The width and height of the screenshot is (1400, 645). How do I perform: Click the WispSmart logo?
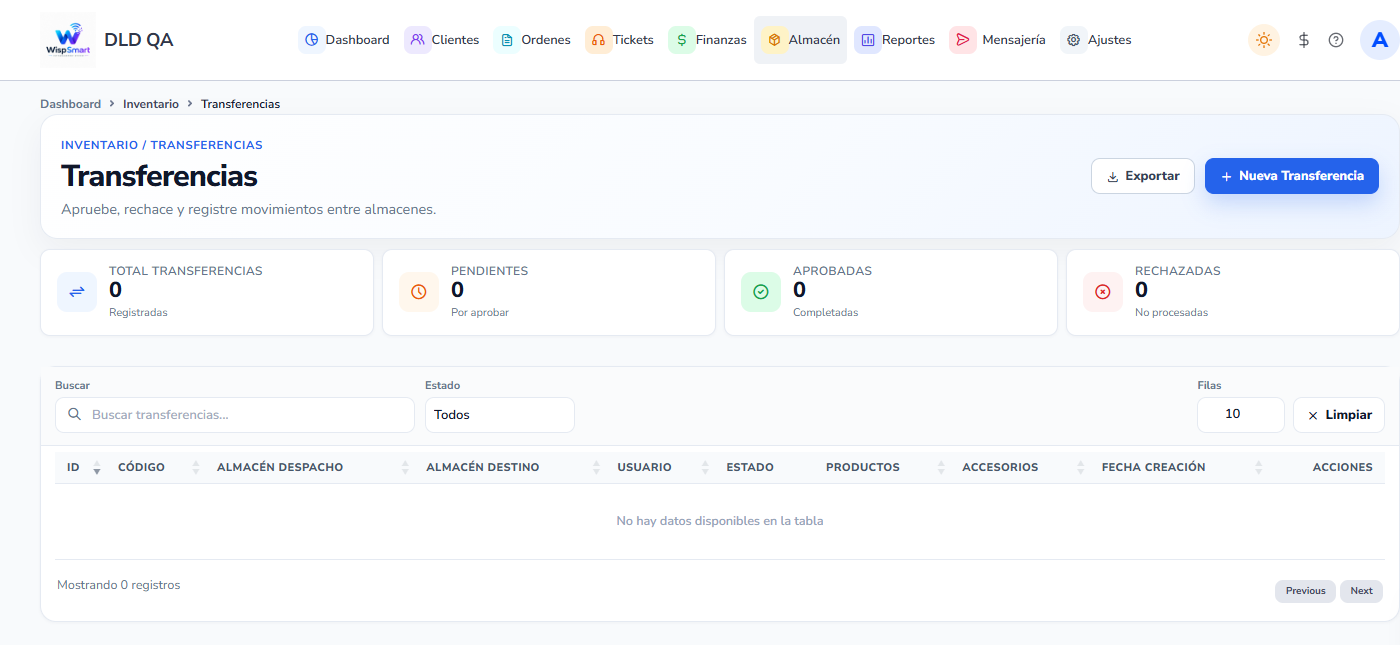click(68, 40)
